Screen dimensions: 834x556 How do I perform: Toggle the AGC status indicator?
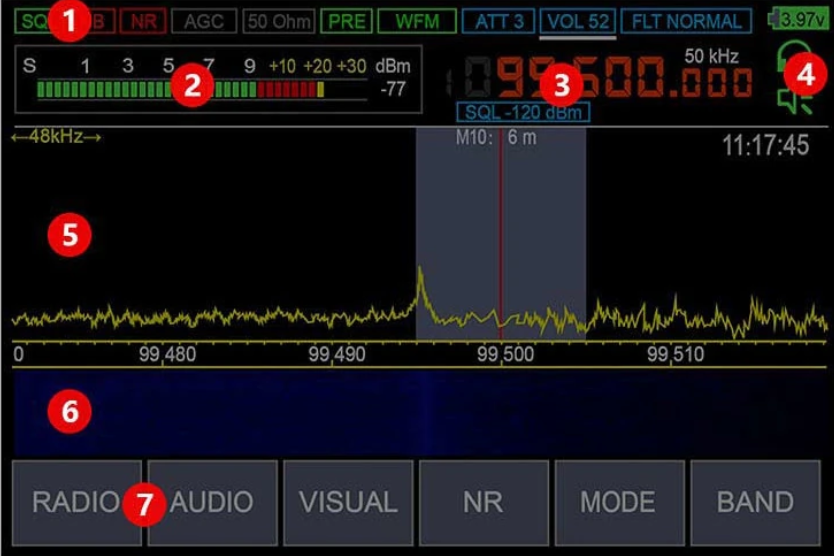pos(203,21)
